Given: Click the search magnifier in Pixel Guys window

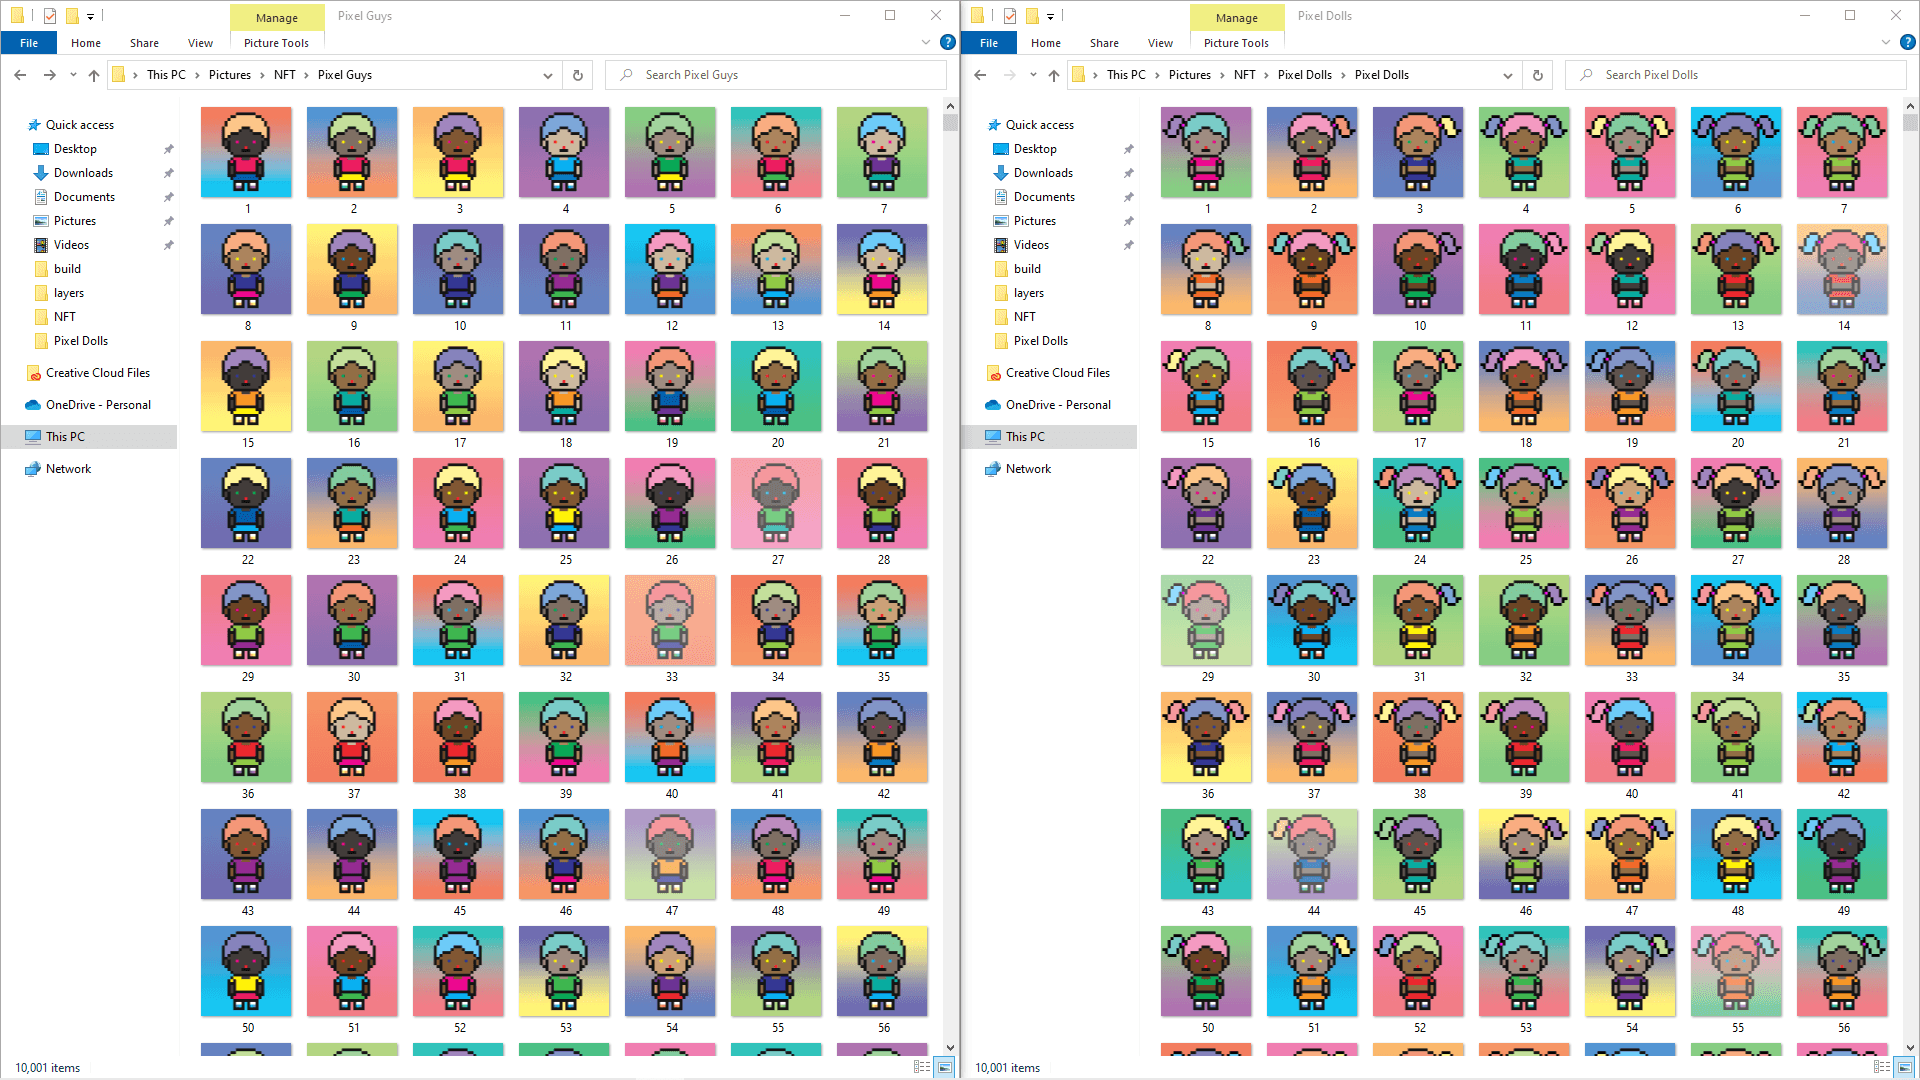Looking at the screenshot, I should click(625, 74).
